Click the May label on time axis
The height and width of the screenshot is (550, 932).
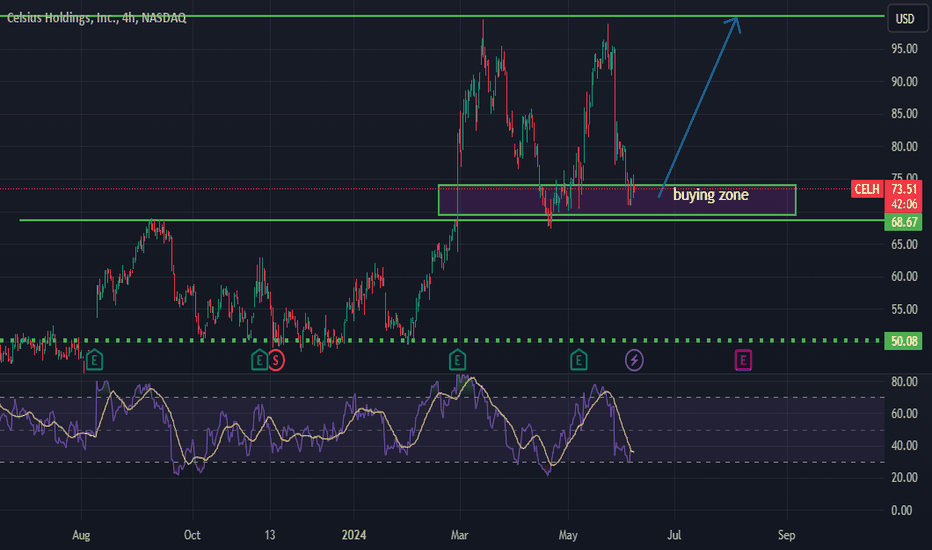click(x=568, y=535)
